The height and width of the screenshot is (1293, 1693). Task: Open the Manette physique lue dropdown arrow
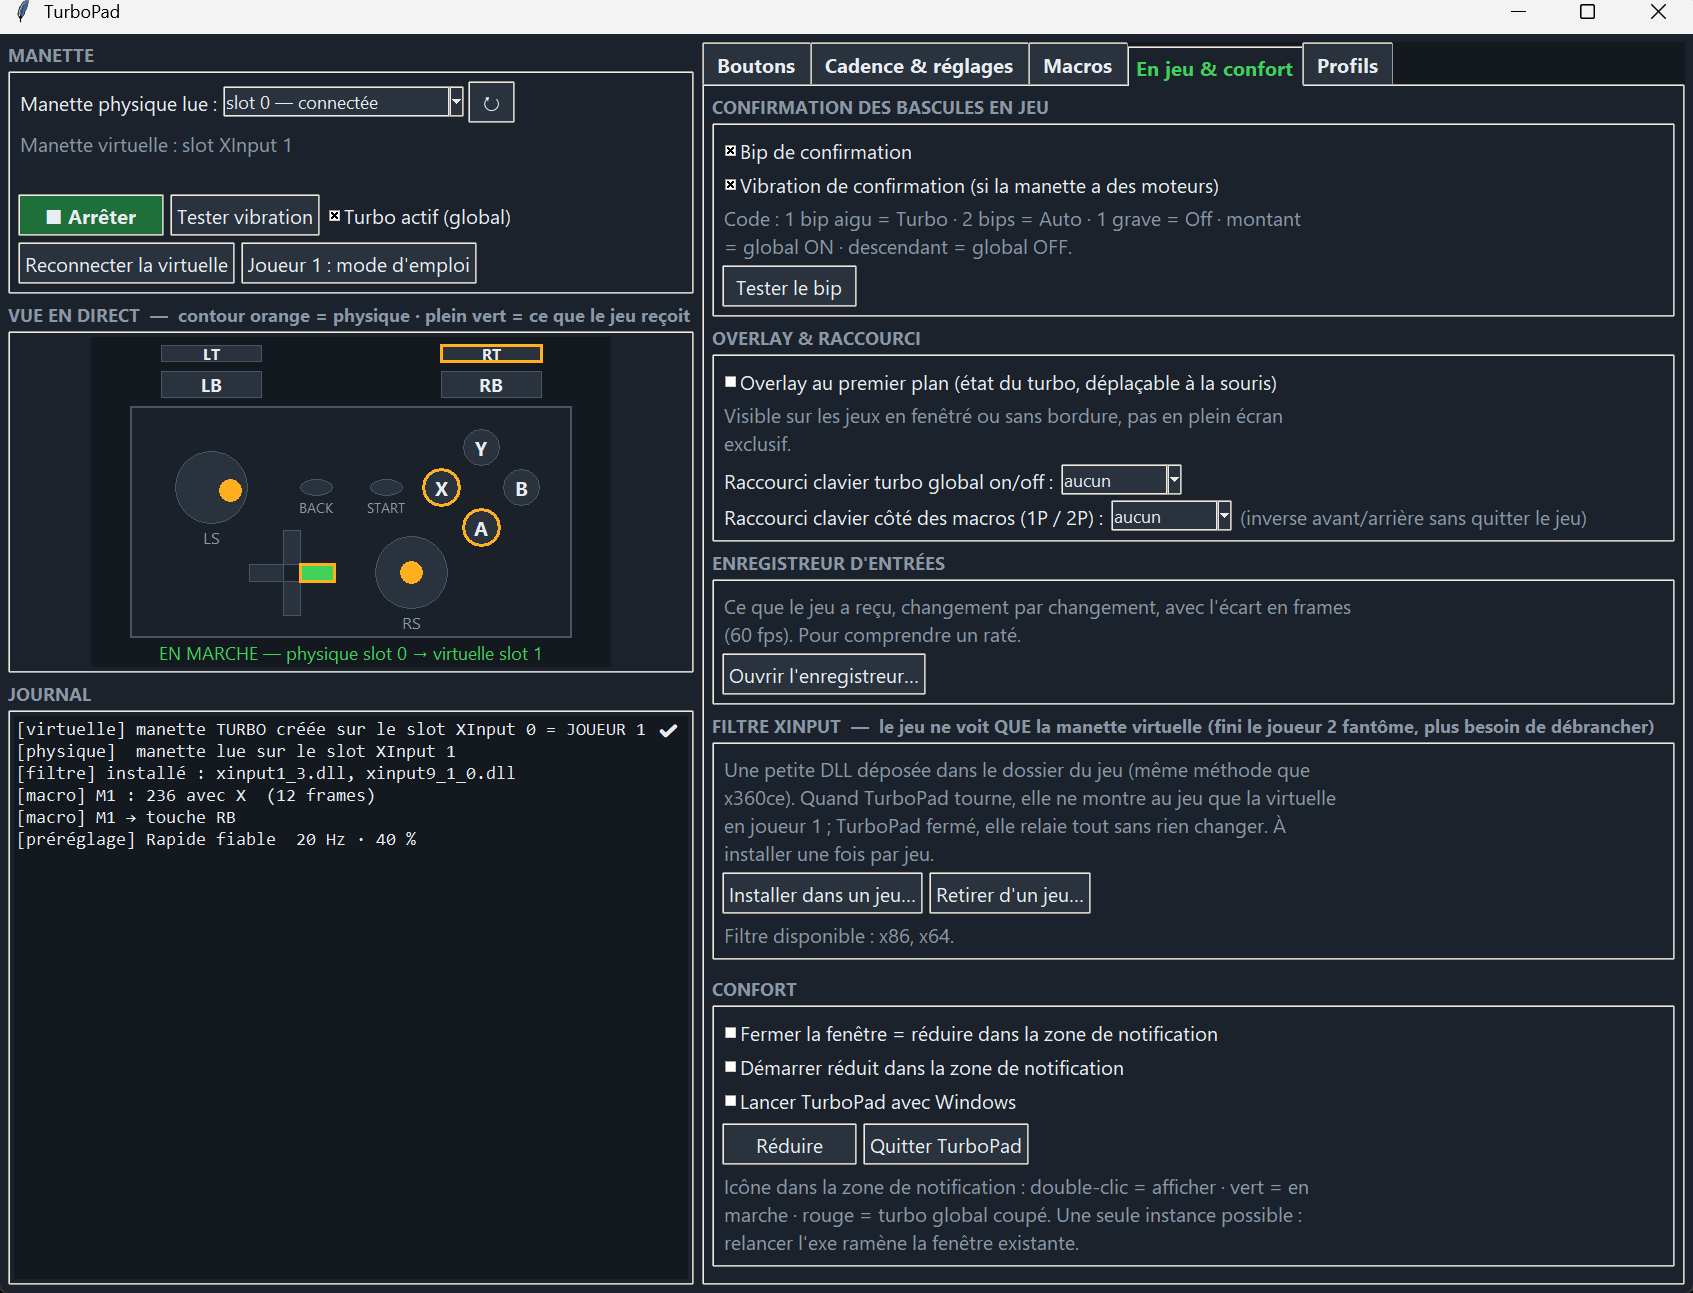click(x=456, y=102)
